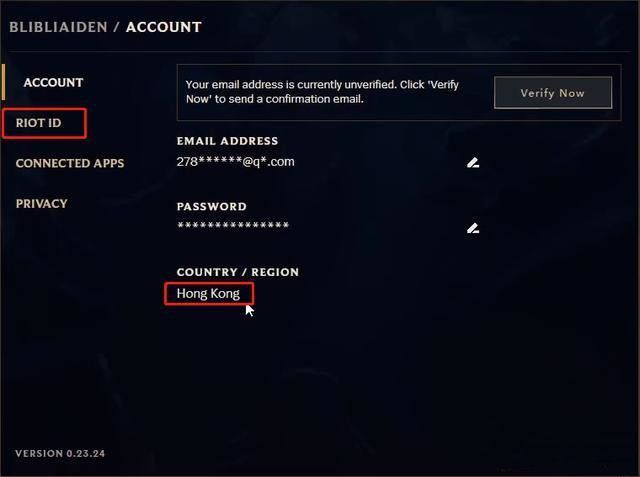Click the Hong Kong region value
The width and height of the screenshot is (640, 477).
click(208, 293)
